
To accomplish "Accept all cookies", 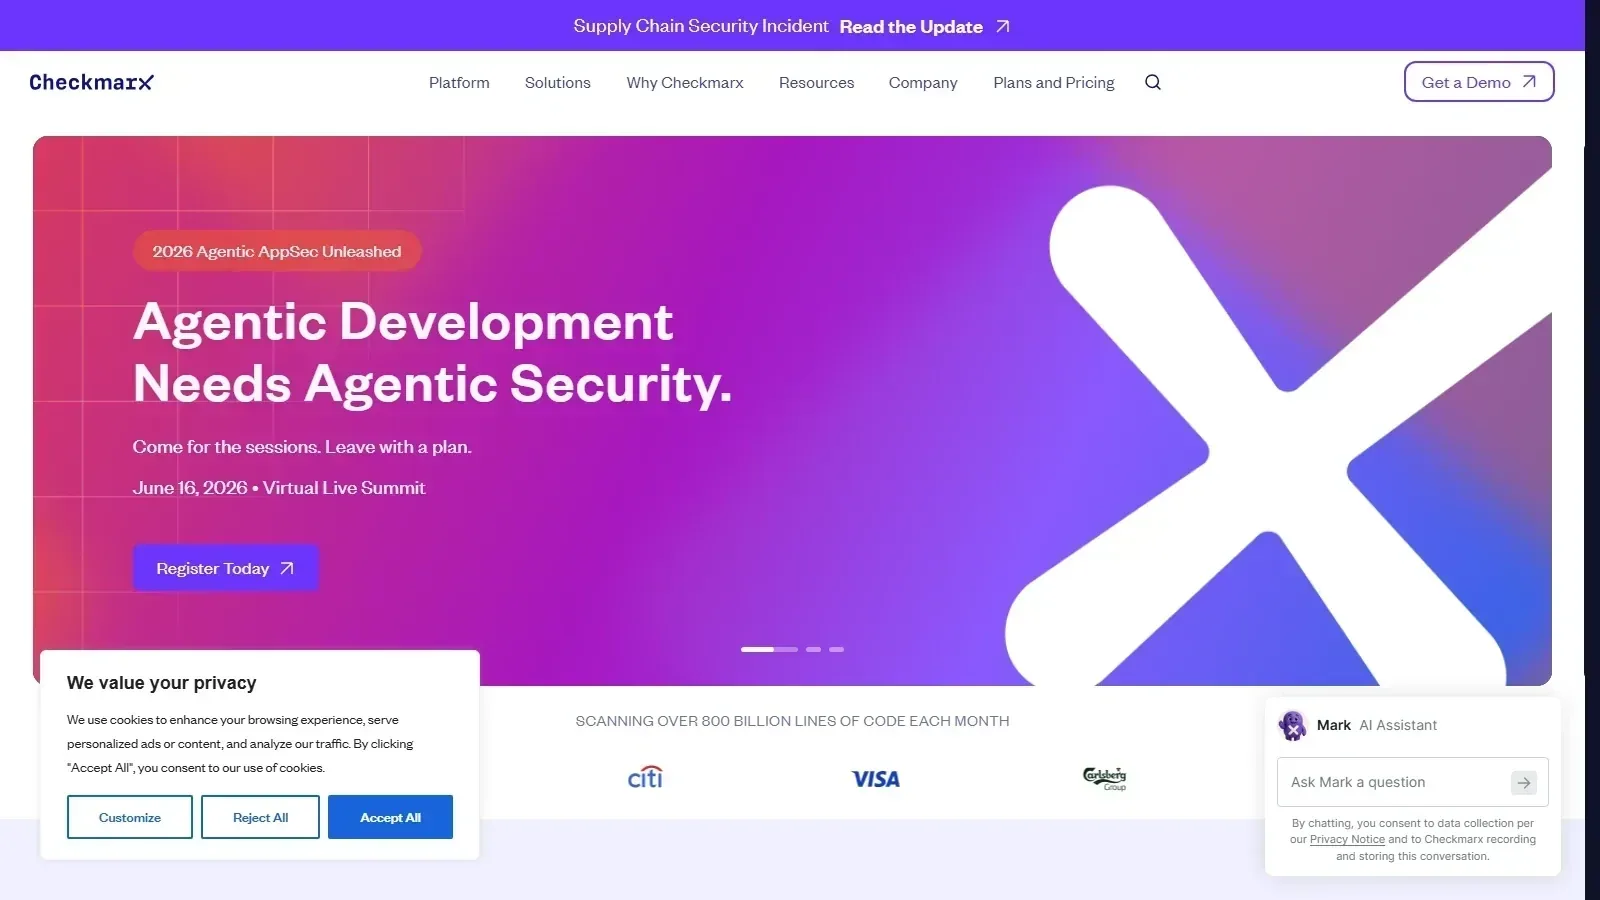I will (x=390, y=817).
